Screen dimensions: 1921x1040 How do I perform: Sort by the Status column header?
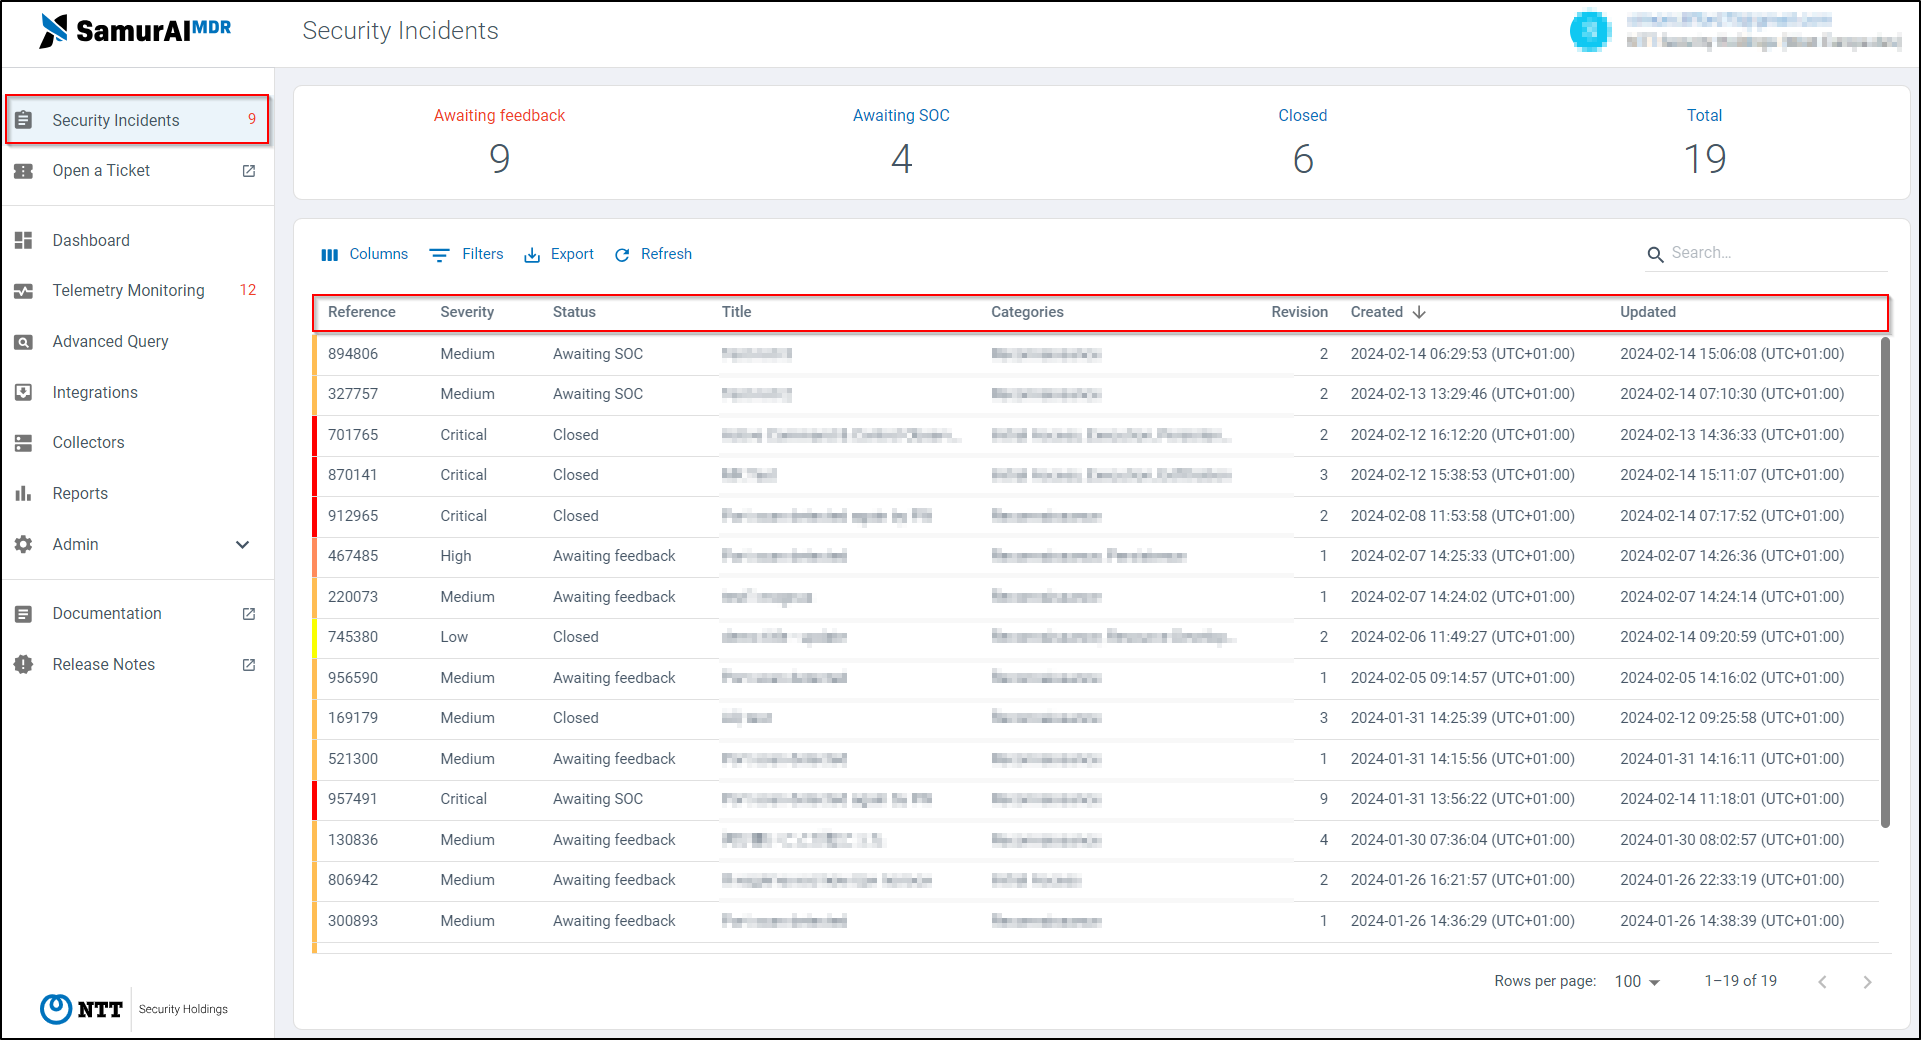574,312
